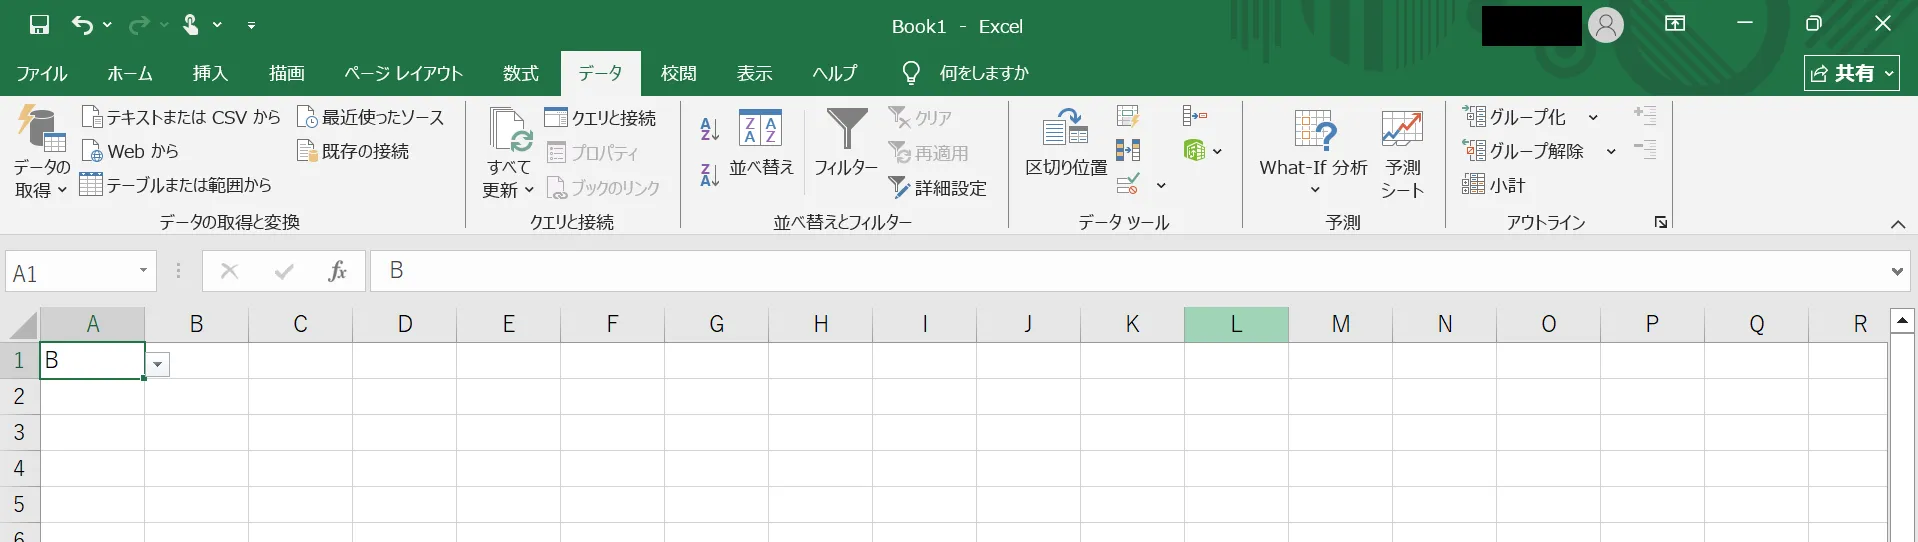Click the Sort ascending A-Z icon
This screenshot has width=1918, height=542.
[x=709, y=129]
